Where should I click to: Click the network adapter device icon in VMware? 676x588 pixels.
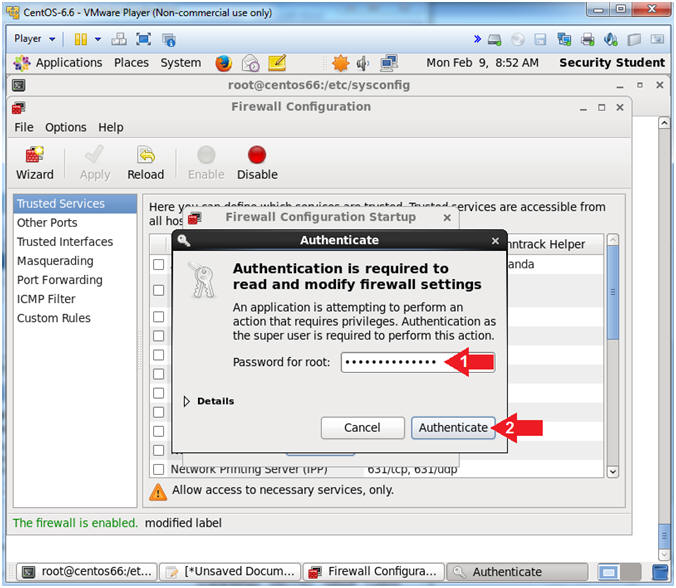(564, 39)
